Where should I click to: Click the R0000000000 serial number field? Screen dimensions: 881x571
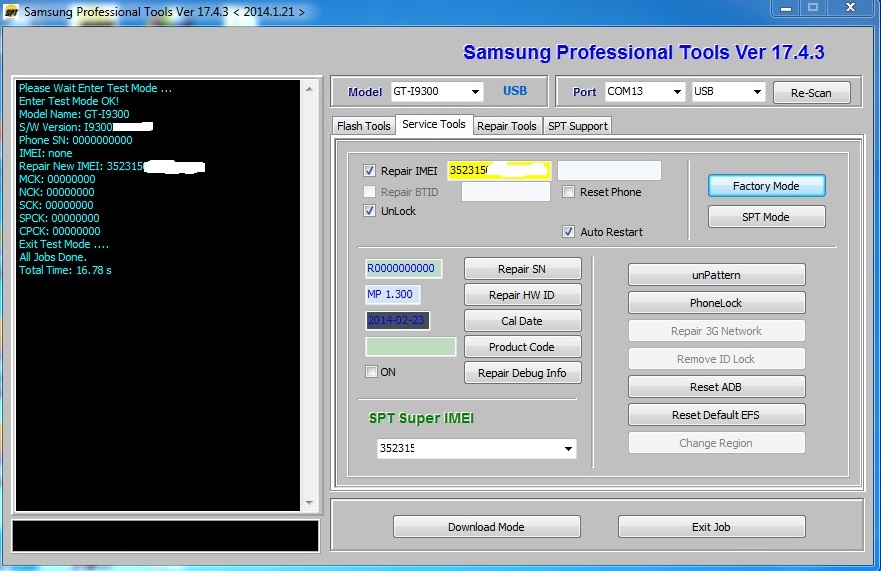click(x=403, y=269)
